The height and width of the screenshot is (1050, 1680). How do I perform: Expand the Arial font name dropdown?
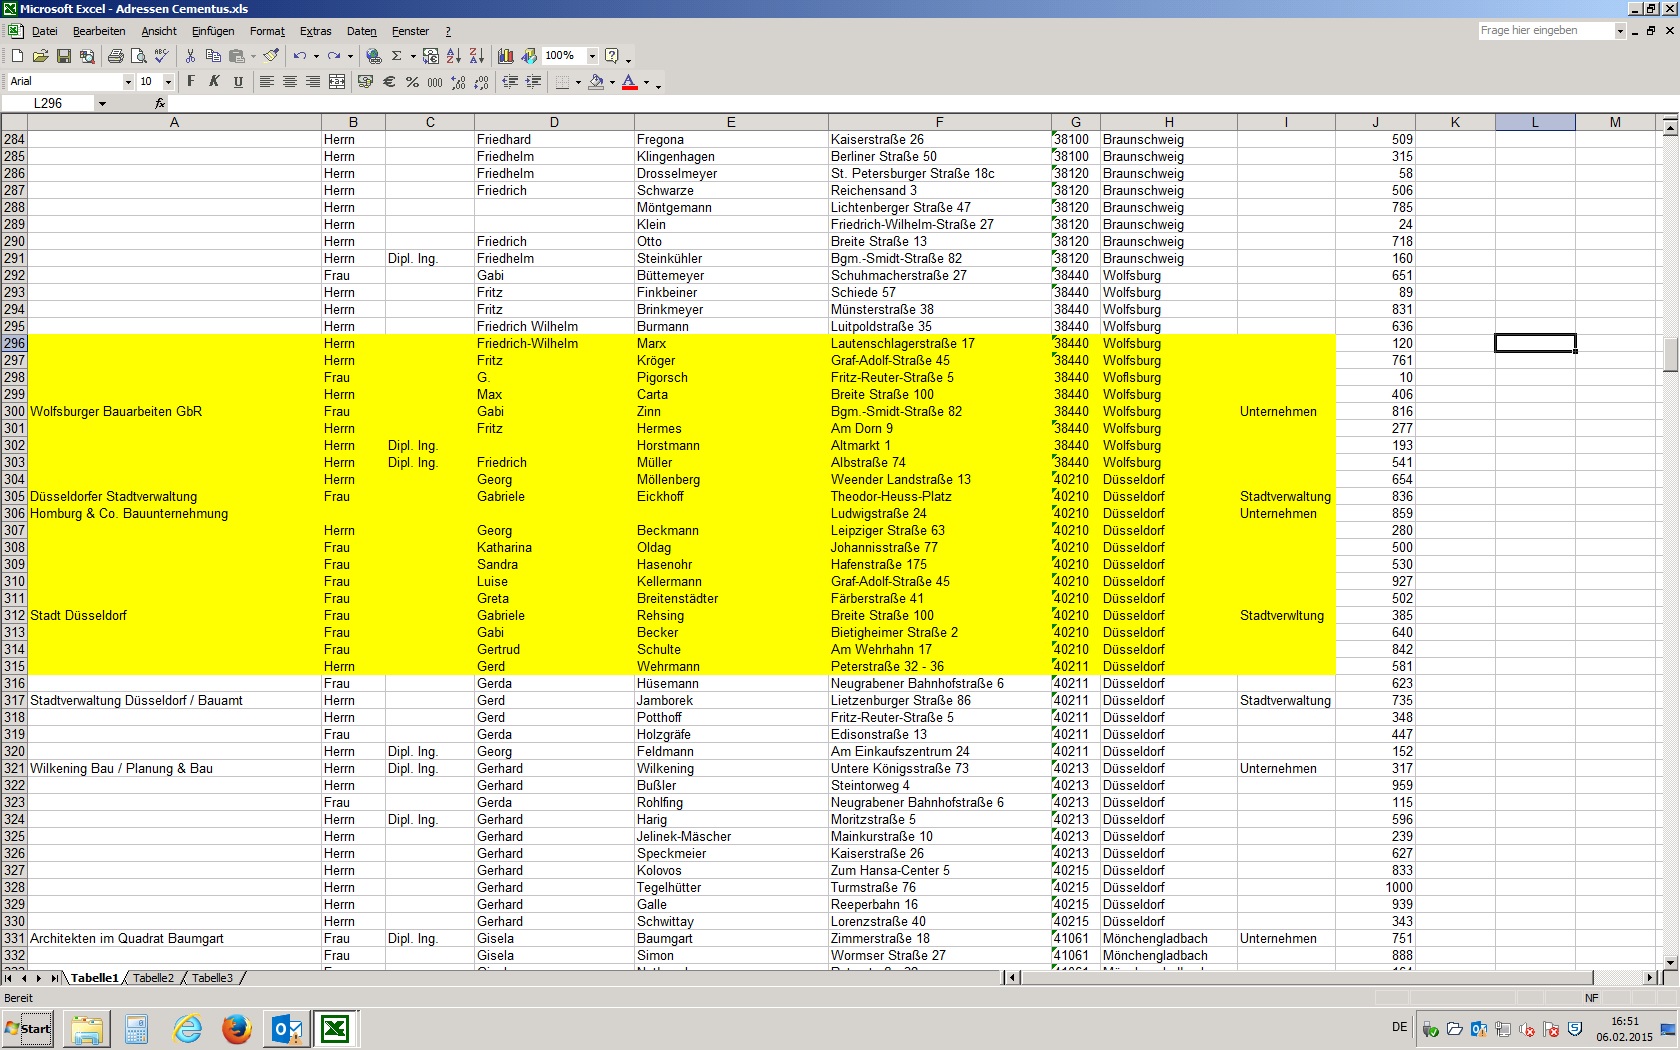(128, 82)
